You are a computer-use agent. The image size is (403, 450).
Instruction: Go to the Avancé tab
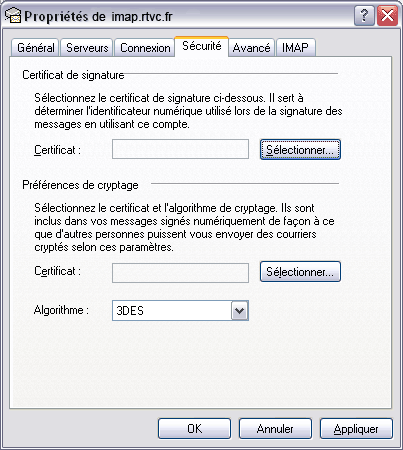(x=251, y=48)
